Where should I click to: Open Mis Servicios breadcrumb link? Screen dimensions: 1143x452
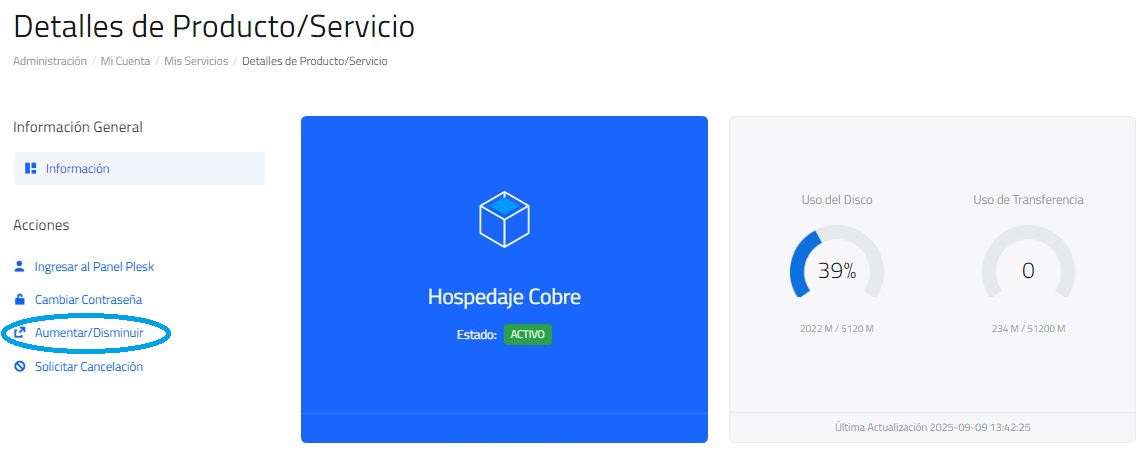[x=196, y=61]
